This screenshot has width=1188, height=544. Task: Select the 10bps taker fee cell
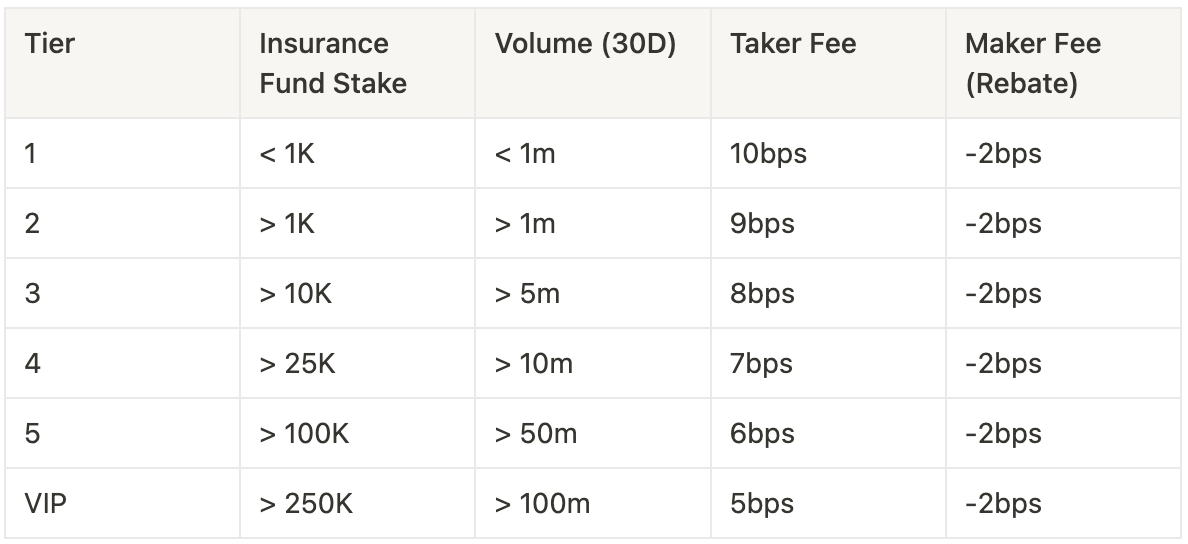[768, 154]
